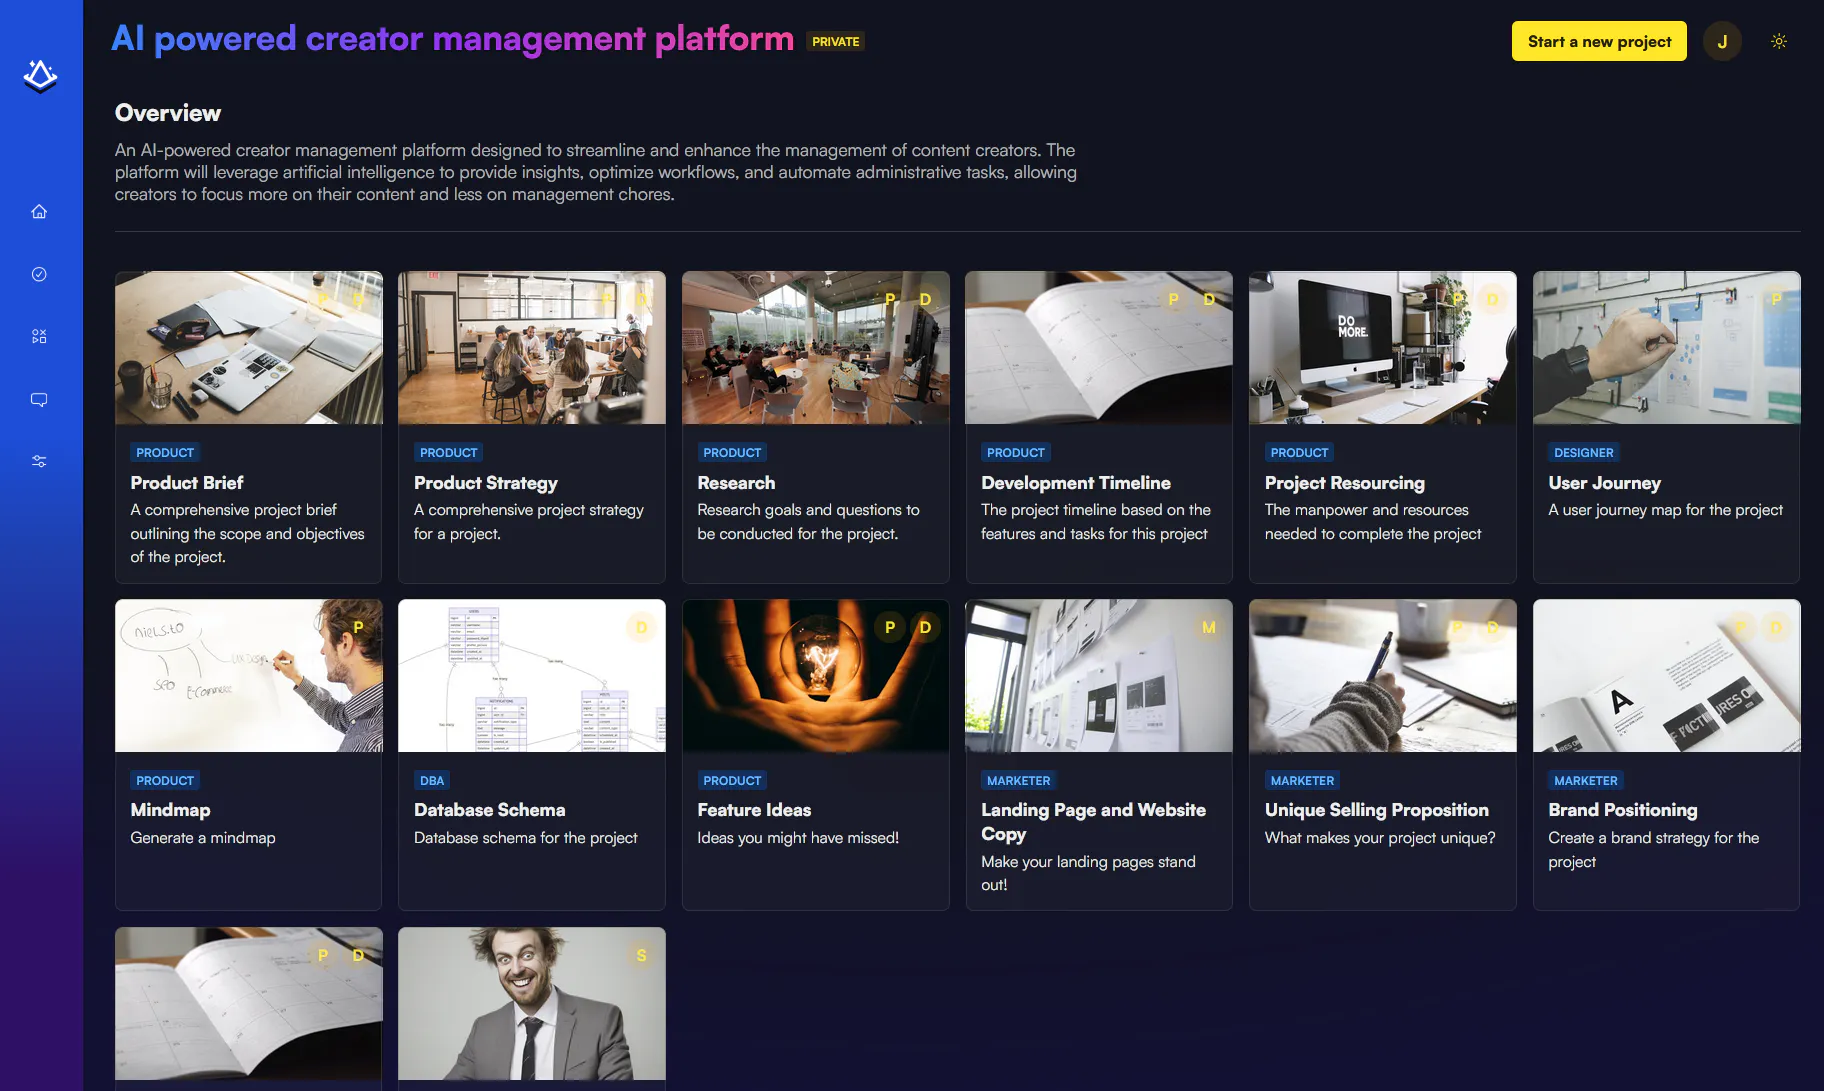Screen dimensions: 1824x1091
Task: Click the DBA tag on Database Schema card
Action: point(432,781)
